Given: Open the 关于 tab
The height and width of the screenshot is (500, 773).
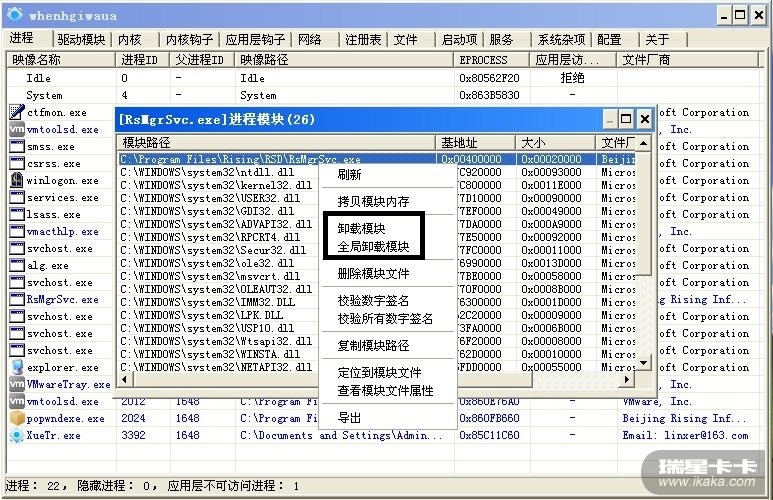Looking at the screenshot, I should pos(658,39).
